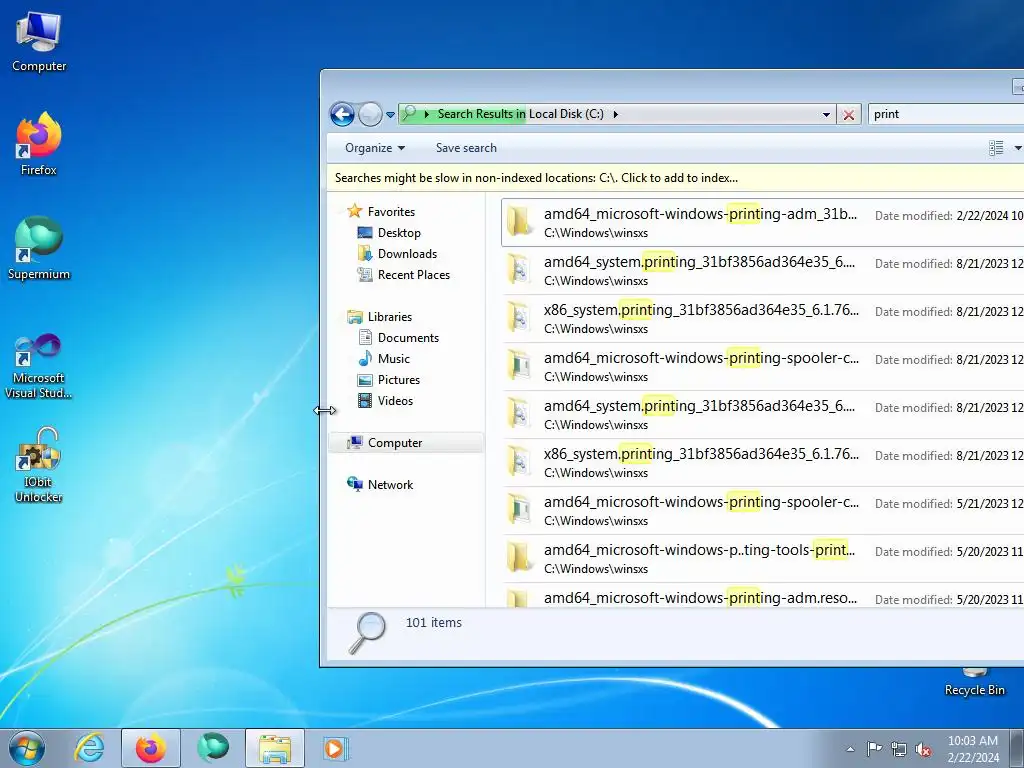
Task: Select amd64_microsoft-windows-p..ting-tools-print... result
Action: click(762, 559)
